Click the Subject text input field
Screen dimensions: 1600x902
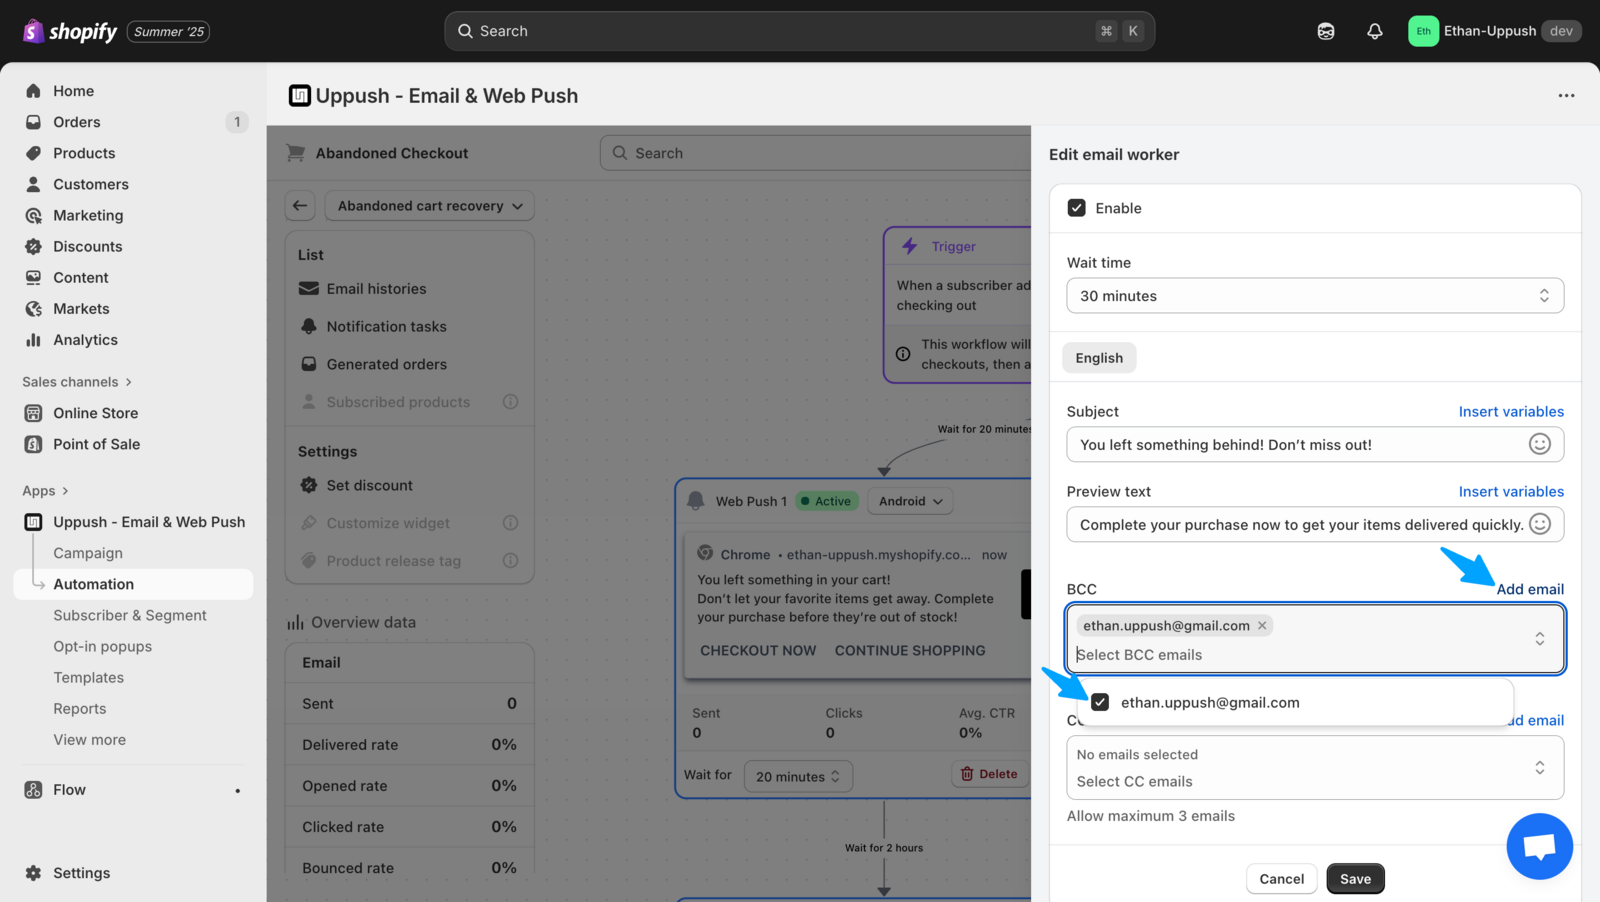click(1295, 444)
